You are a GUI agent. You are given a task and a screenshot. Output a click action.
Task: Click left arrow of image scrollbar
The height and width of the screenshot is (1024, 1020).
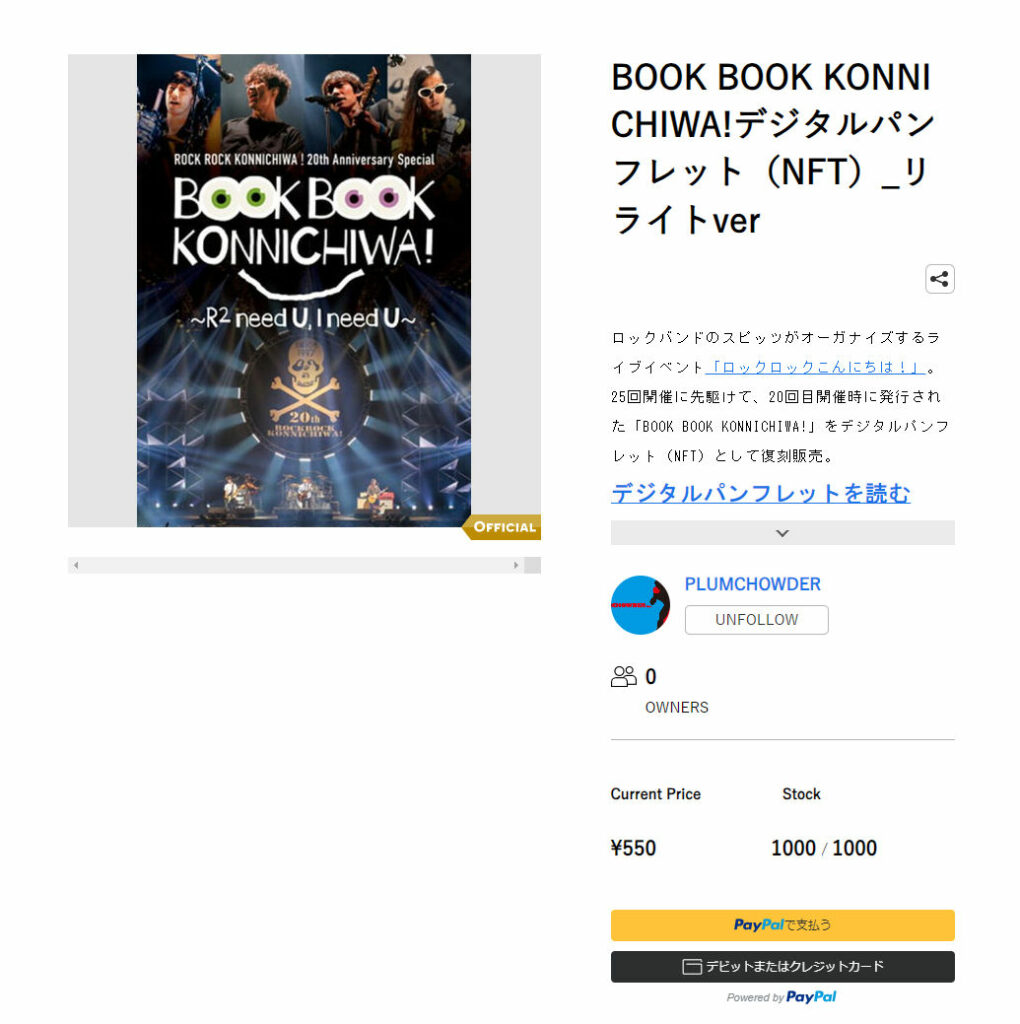point(76,566)
